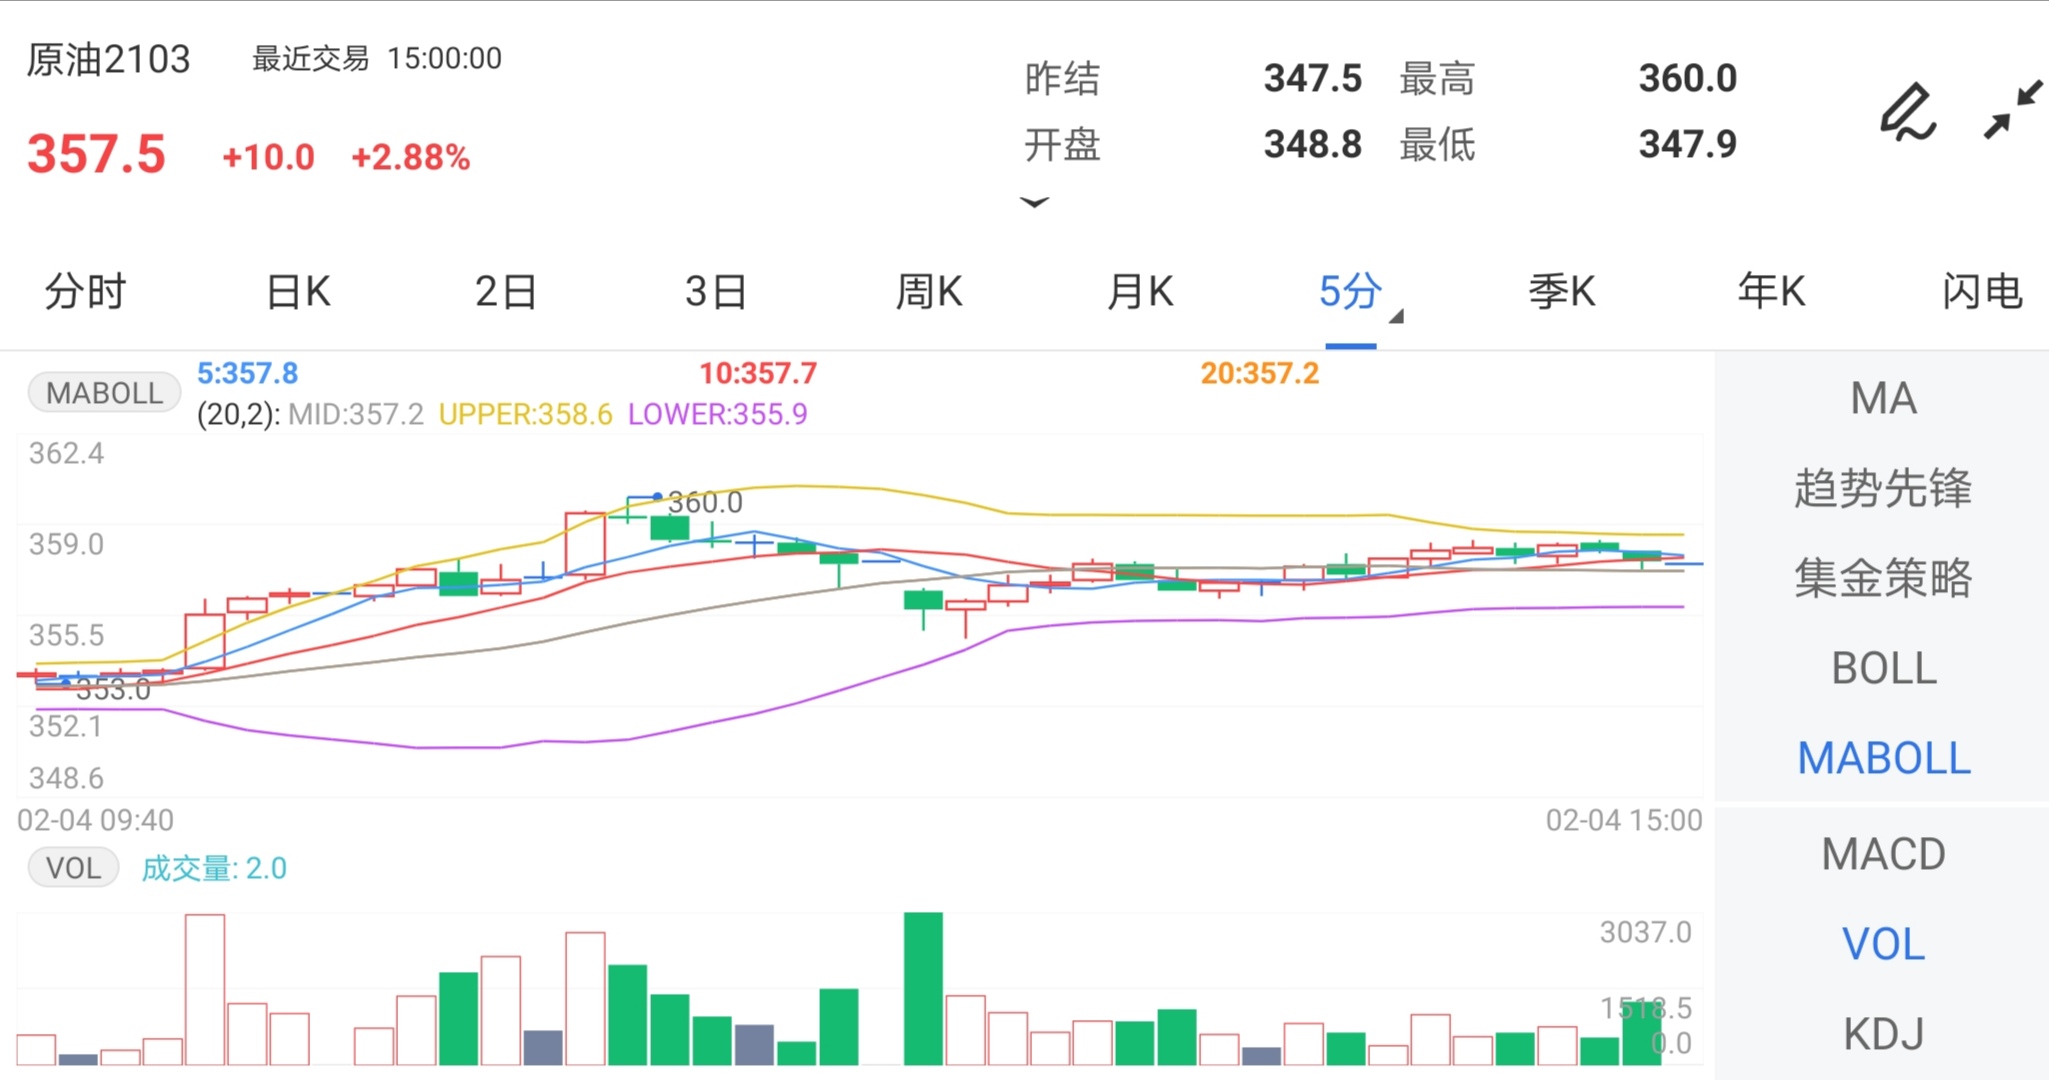Choose the 集金策略 indicator
Screen dimensions: 2049x1080
click(1883, 578)
